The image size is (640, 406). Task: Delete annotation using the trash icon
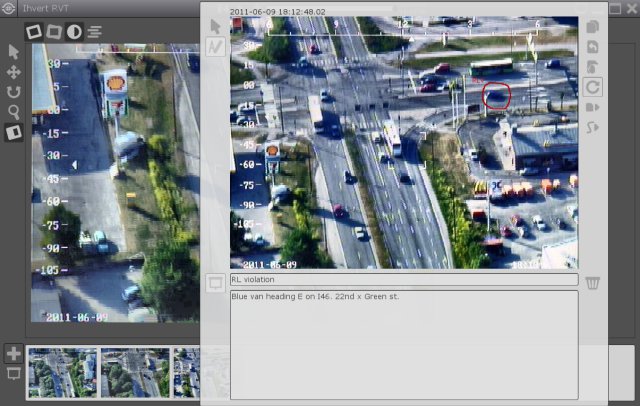tap(593, 283)
